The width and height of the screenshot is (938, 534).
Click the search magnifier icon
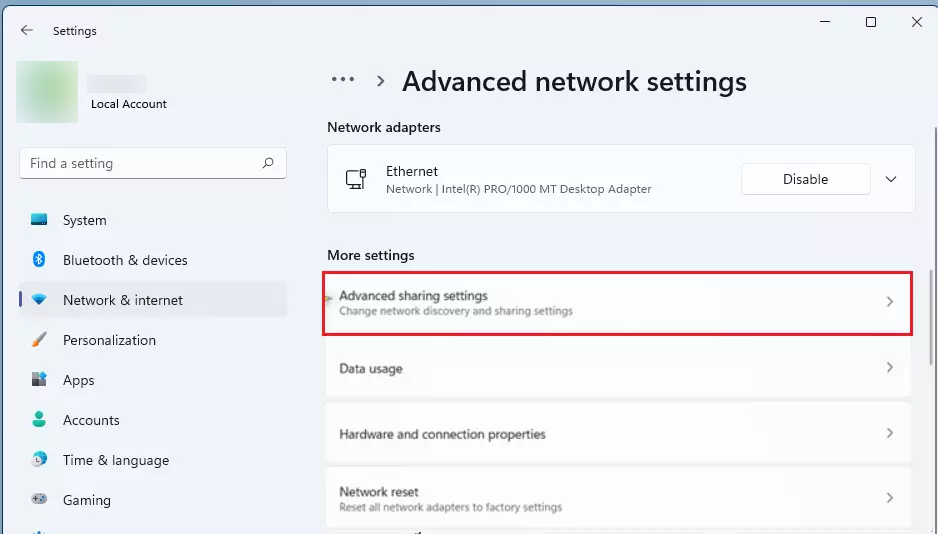click(x=268, y=163)
